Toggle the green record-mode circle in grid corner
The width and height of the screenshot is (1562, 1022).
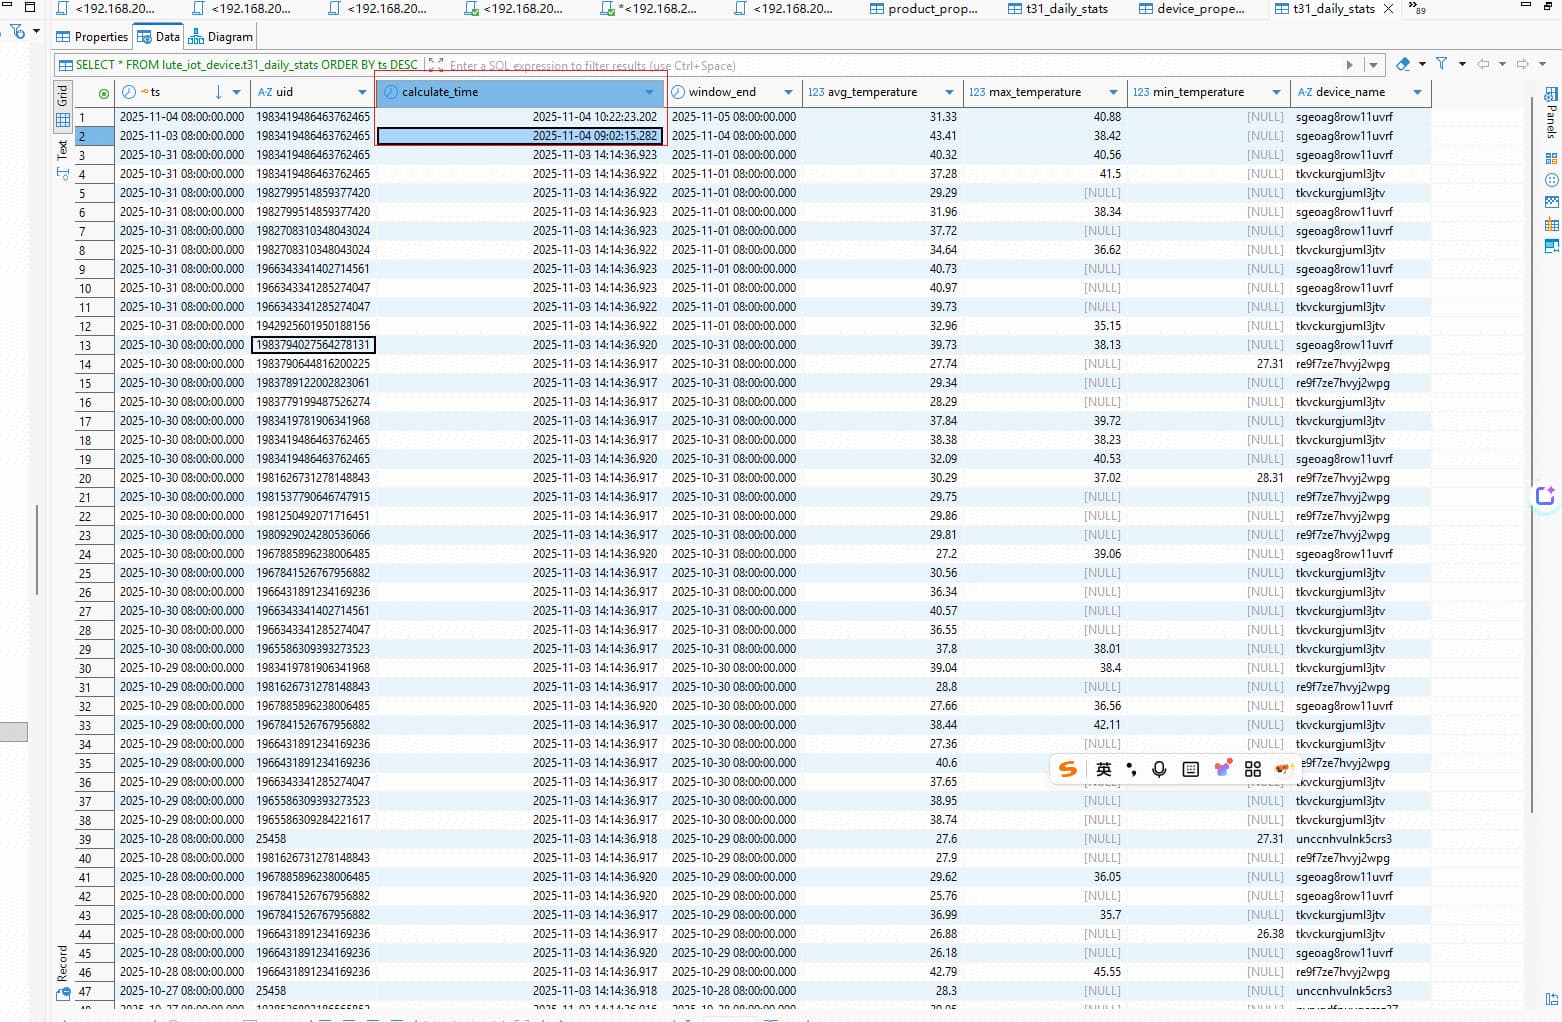(x=104, y=93)
